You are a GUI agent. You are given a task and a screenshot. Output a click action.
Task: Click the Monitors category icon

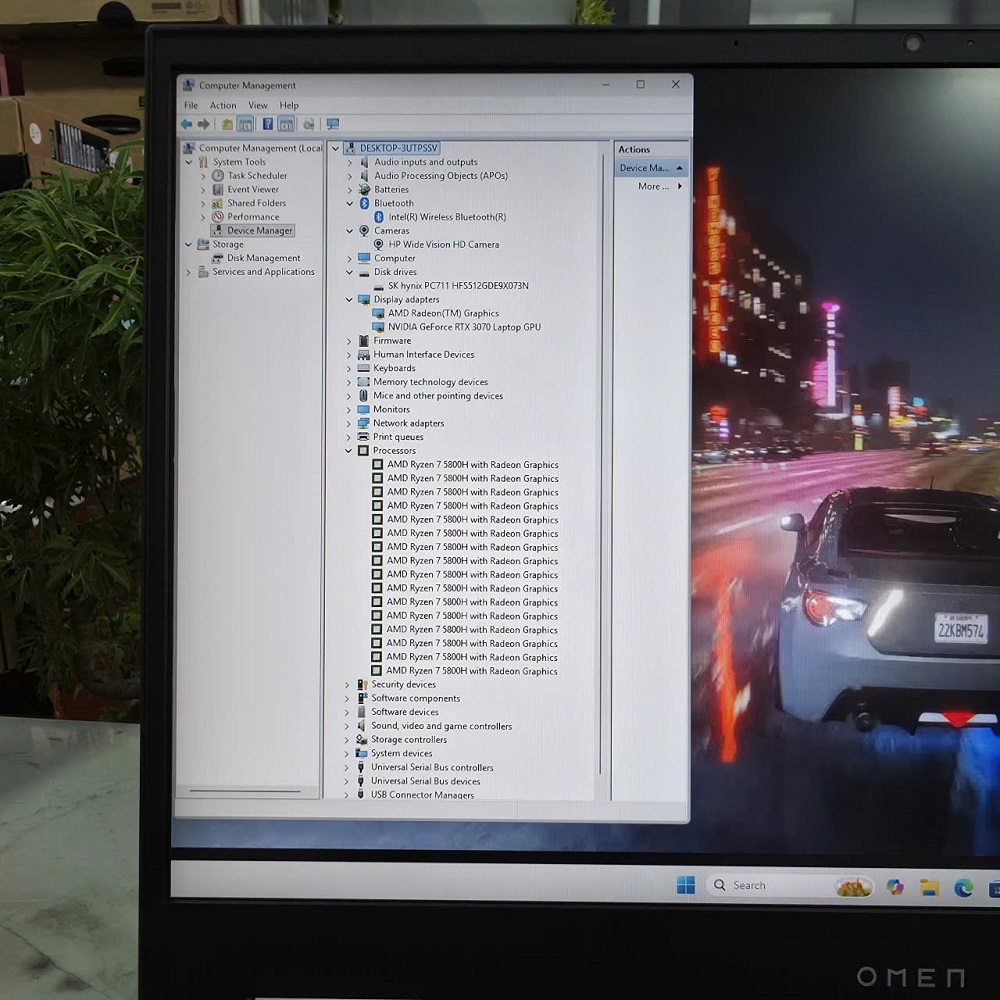tap(364, 409)
